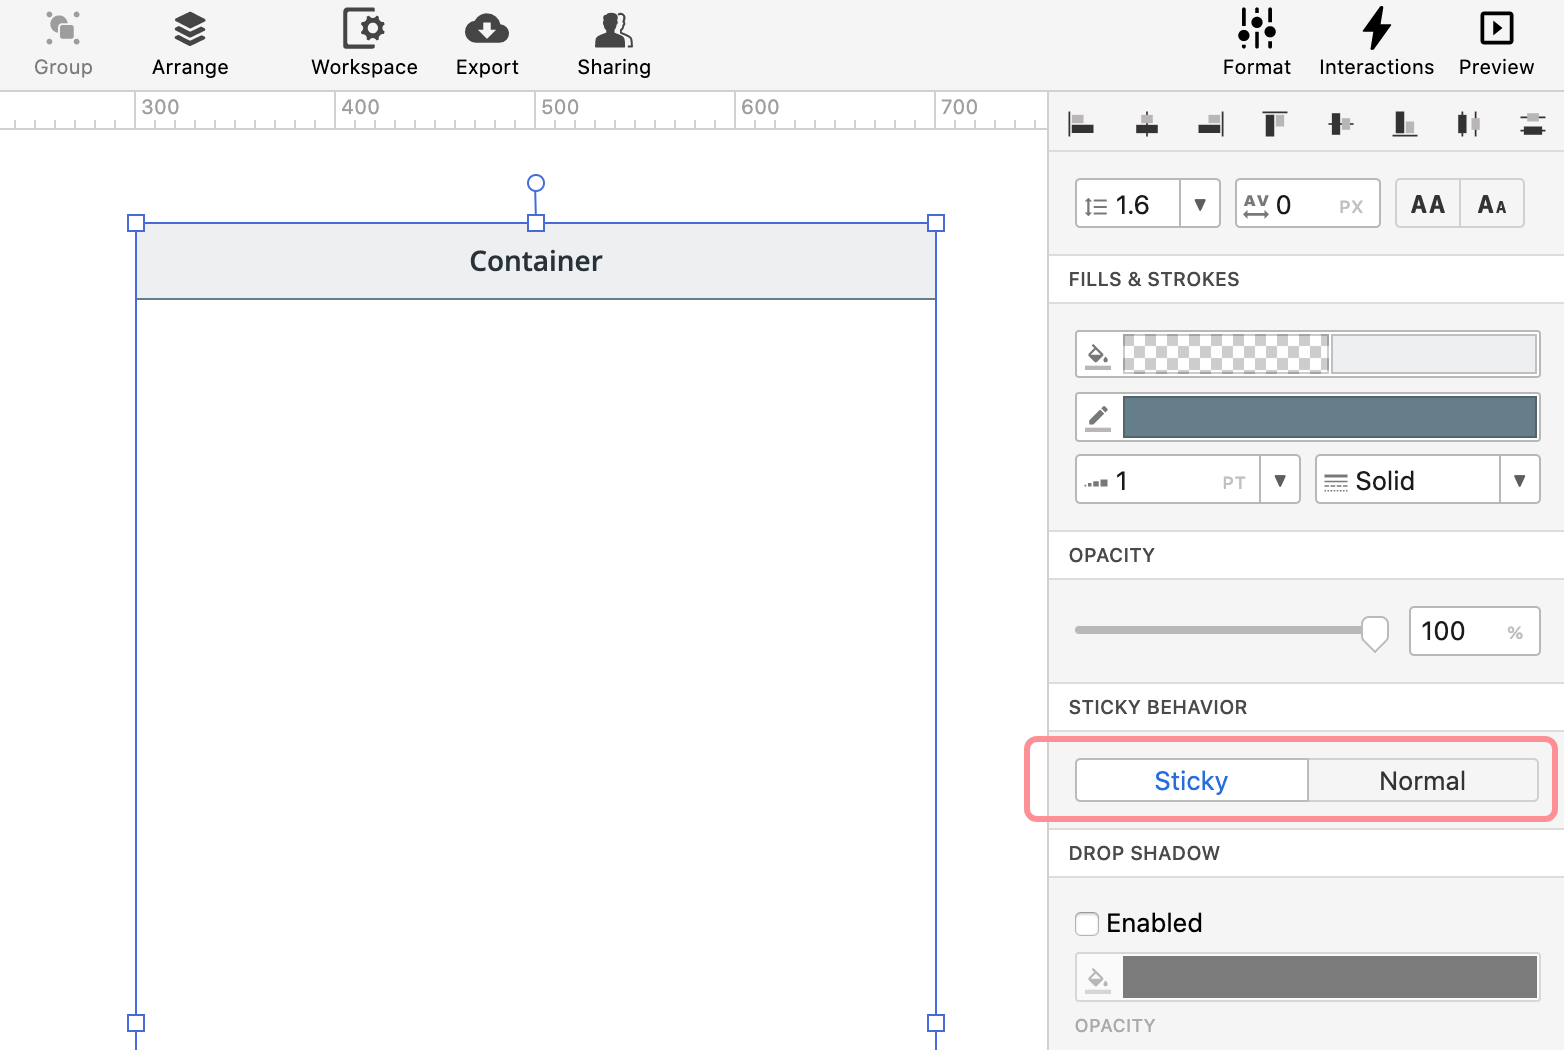Open the Arrange tool in toolbar
Viewport: 1564px width, 1050px height.
tap(190, 44)
